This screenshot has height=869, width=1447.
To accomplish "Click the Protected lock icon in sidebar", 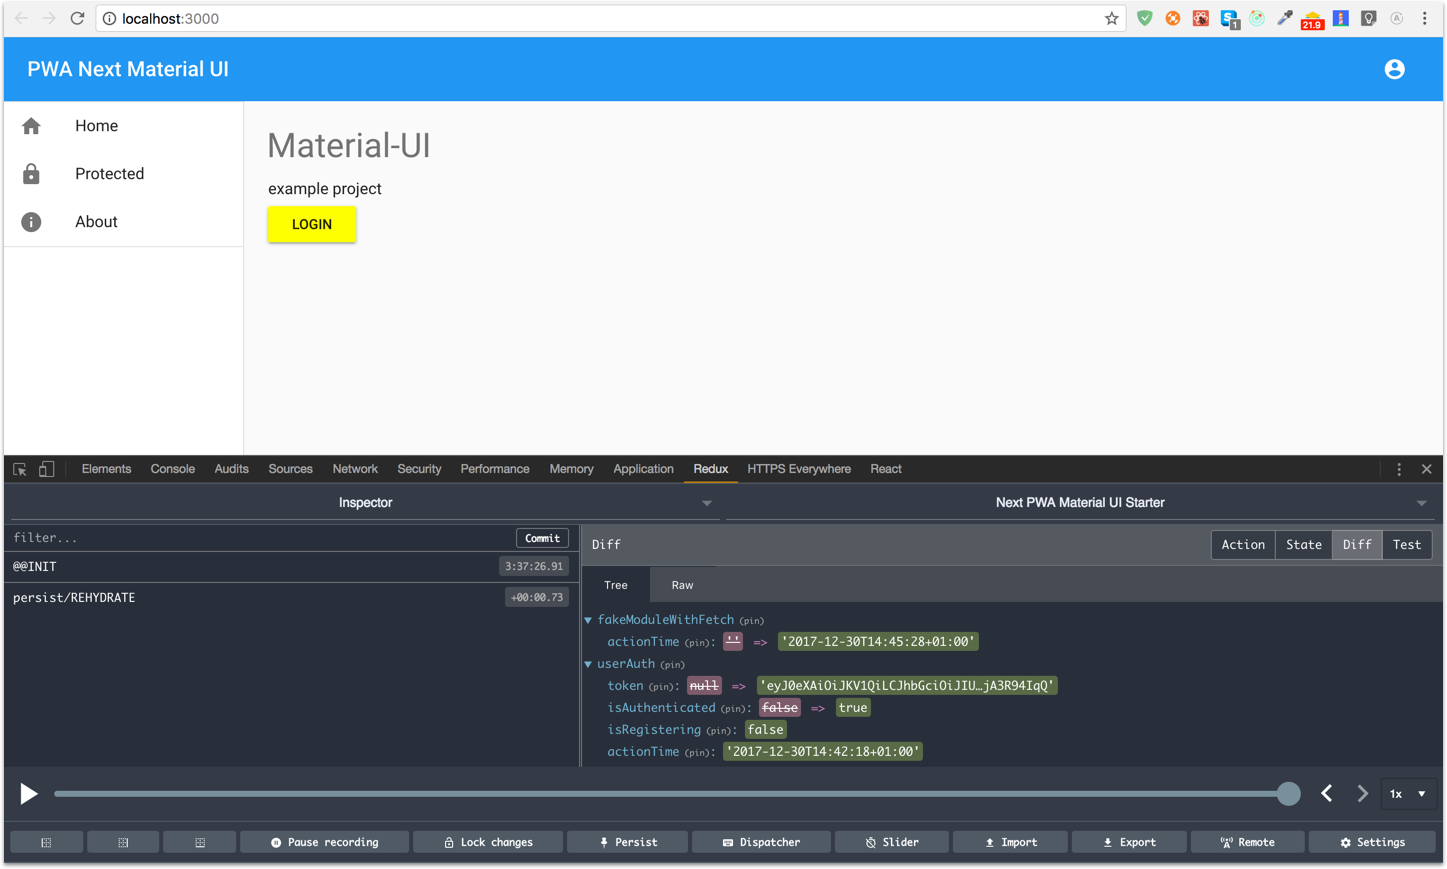I will pos(31,174).
